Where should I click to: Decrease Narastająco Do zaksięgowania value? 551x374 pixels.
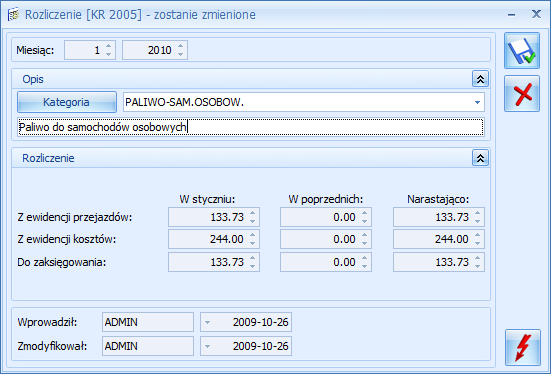[477, 266]
